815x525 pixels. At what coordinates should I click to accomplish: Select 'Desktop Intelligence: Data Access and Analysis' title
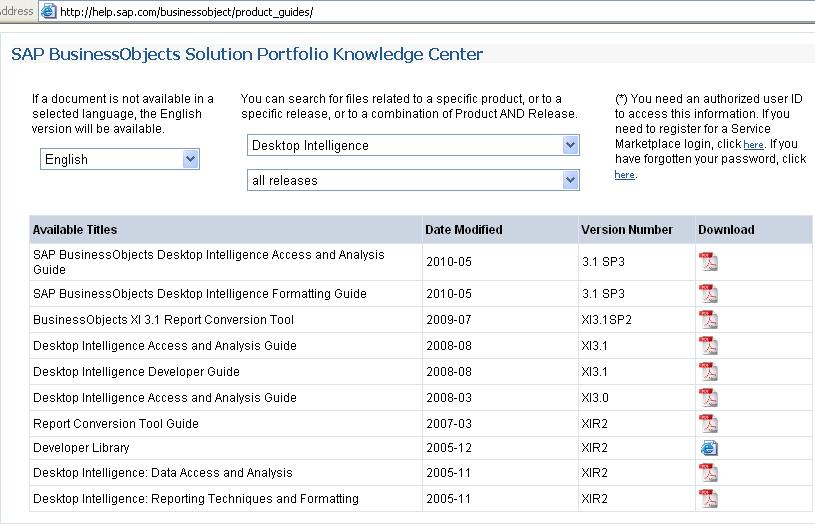(163, 472)
